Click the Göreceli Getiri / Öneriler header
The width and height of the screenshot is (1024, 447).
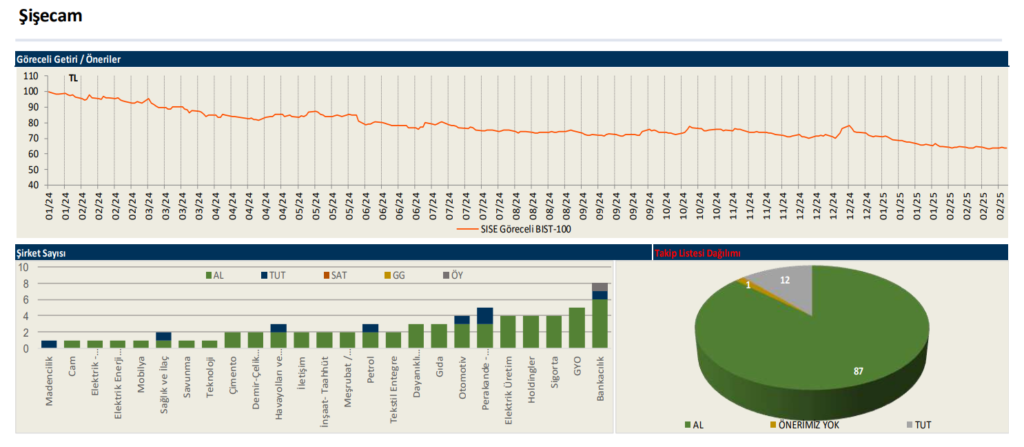click(x=69, y=59)
